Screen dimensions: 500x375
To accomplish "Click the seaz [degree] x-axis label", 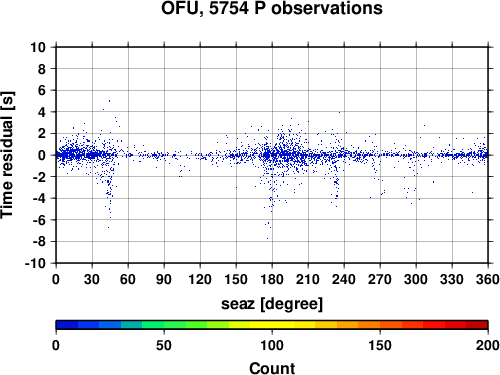I will pyautogui.click(x=272, y=304).
